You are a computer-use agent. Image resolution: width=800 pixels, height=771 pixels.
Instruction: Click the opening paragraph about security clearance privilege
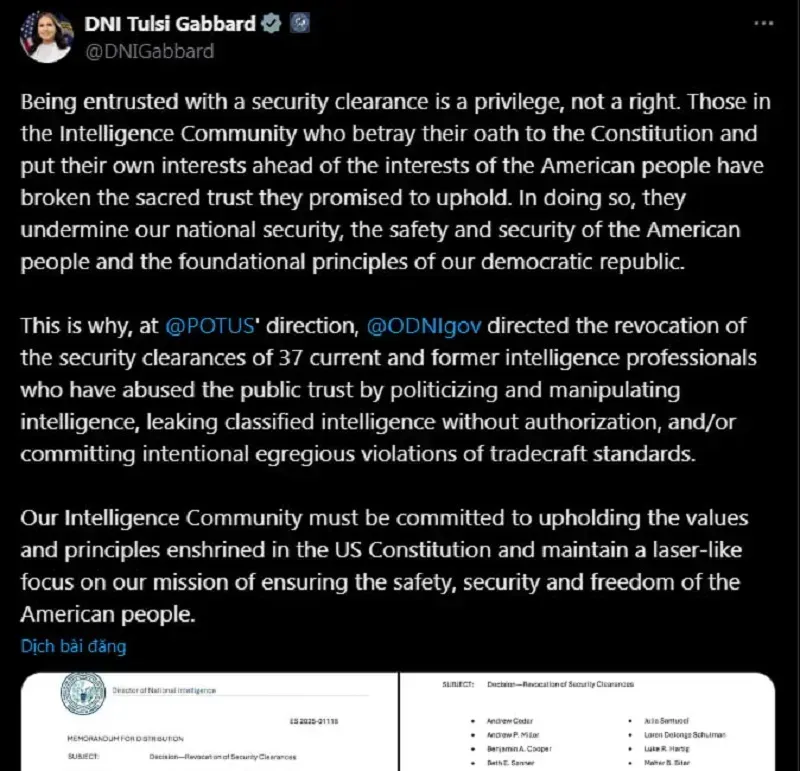[x=395, y=182]
